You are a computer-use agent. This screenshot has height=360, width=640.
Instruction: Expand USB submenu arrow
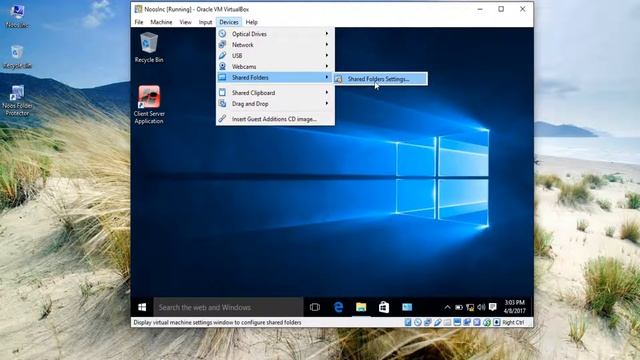click(x=327, y=55)
